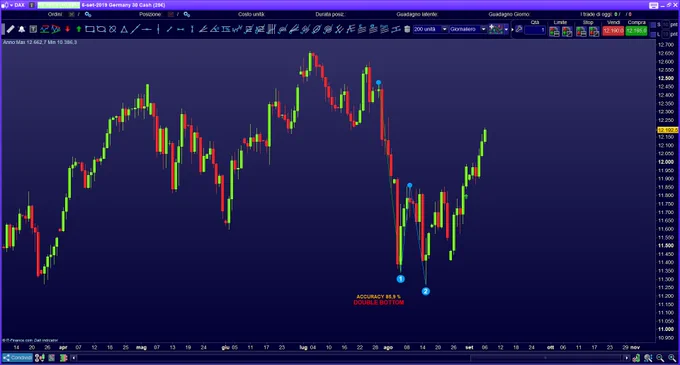The width and height of the screenshot is (680, 365).
Task: Click the ACCURACY 85,9 % label
Action: click(x=379, y=297)
